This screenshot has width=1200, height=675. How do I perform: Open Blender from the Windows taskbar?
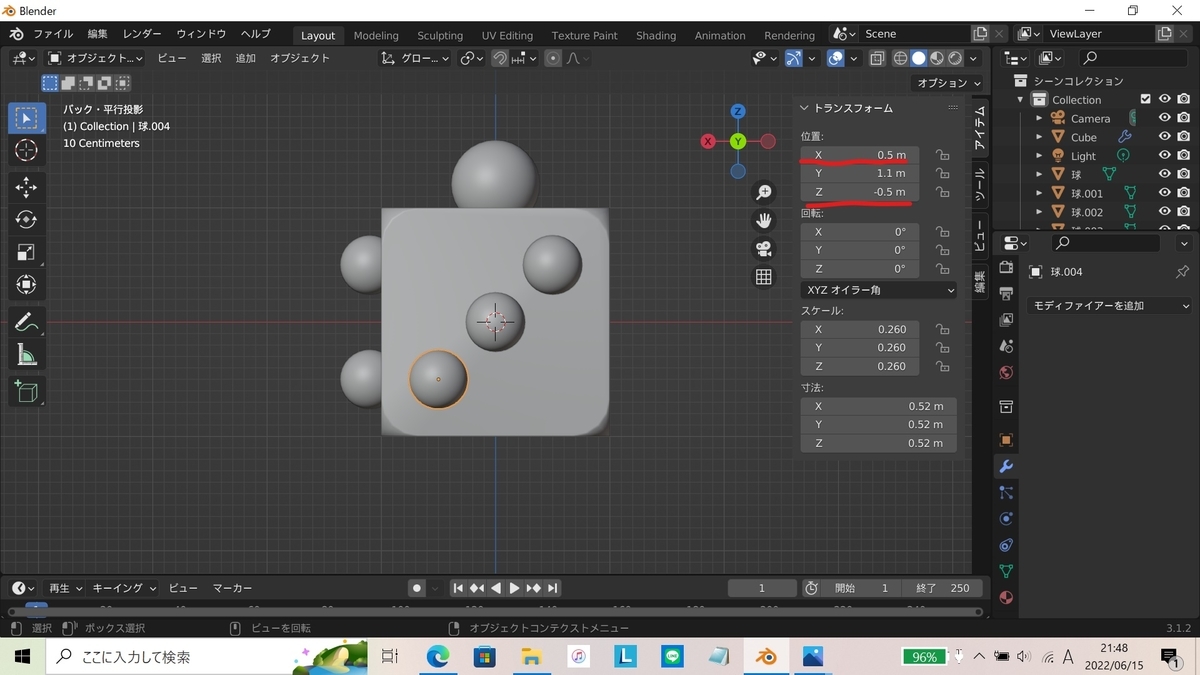(766, 657)
